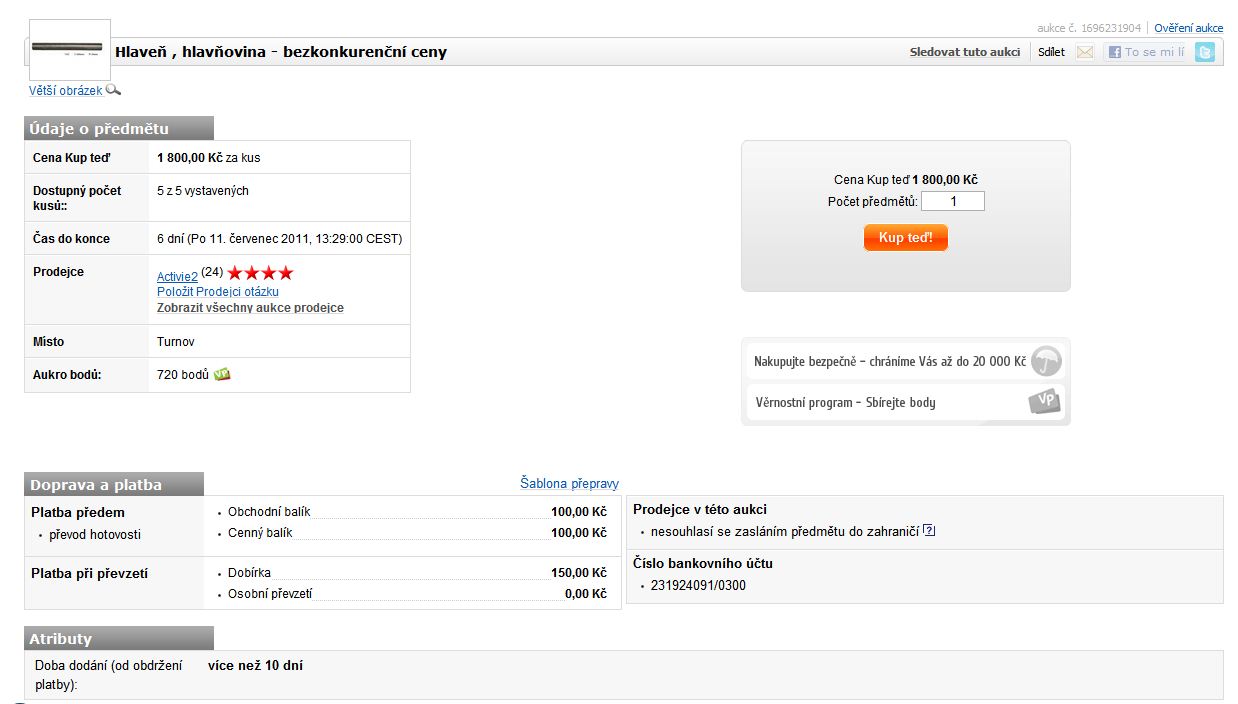1238x704 pixels.
Task: Click the green VP points badge icon
Action: tap(222, 375)
